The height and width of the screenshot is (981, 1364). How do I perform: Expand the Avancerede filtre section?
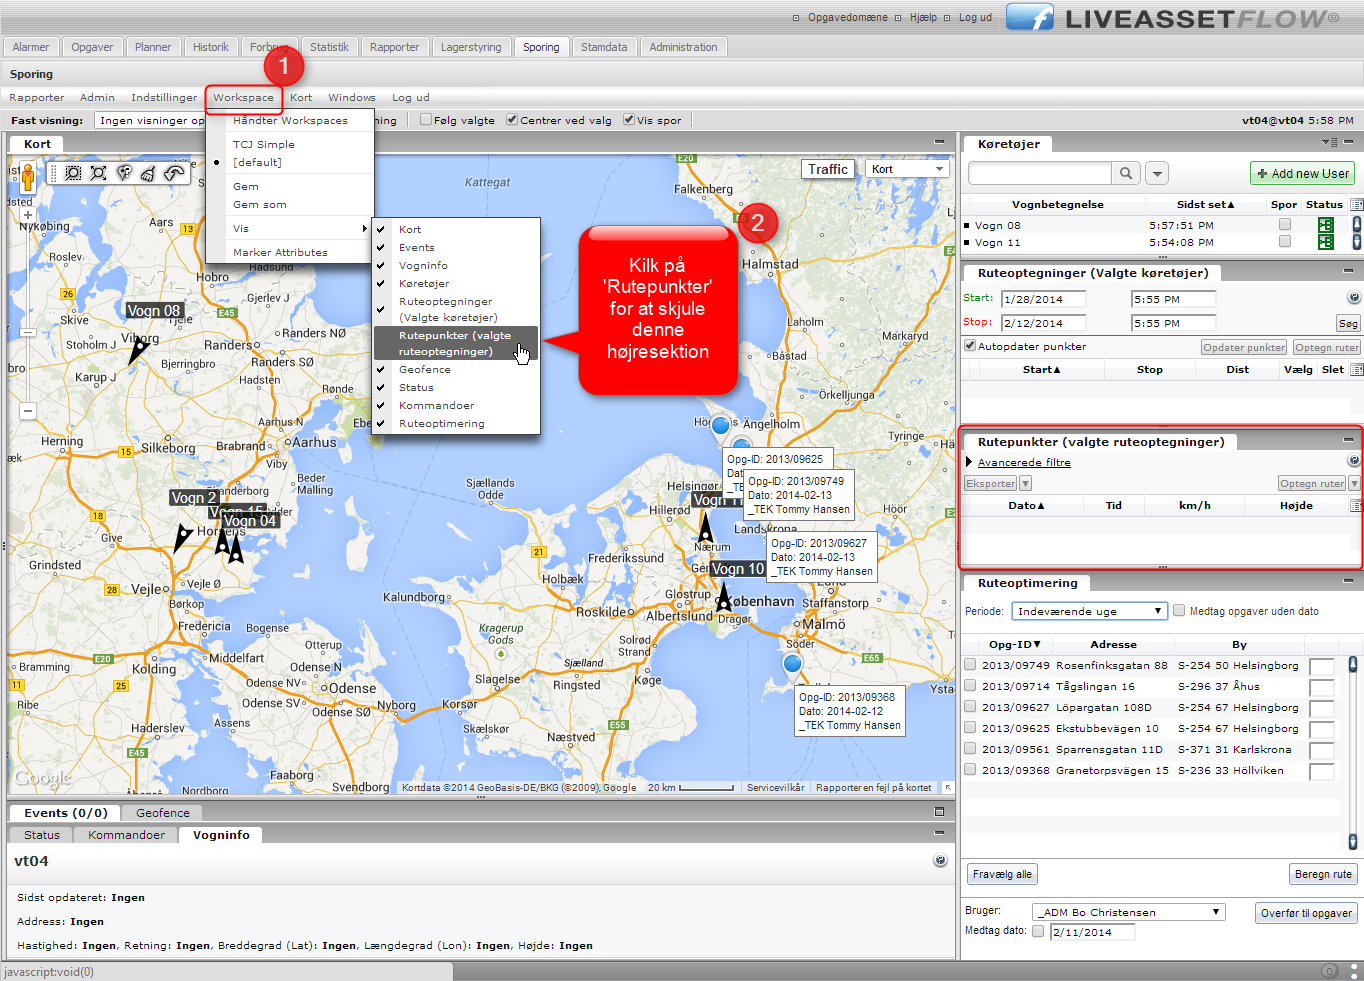[x=1023, y=462]
